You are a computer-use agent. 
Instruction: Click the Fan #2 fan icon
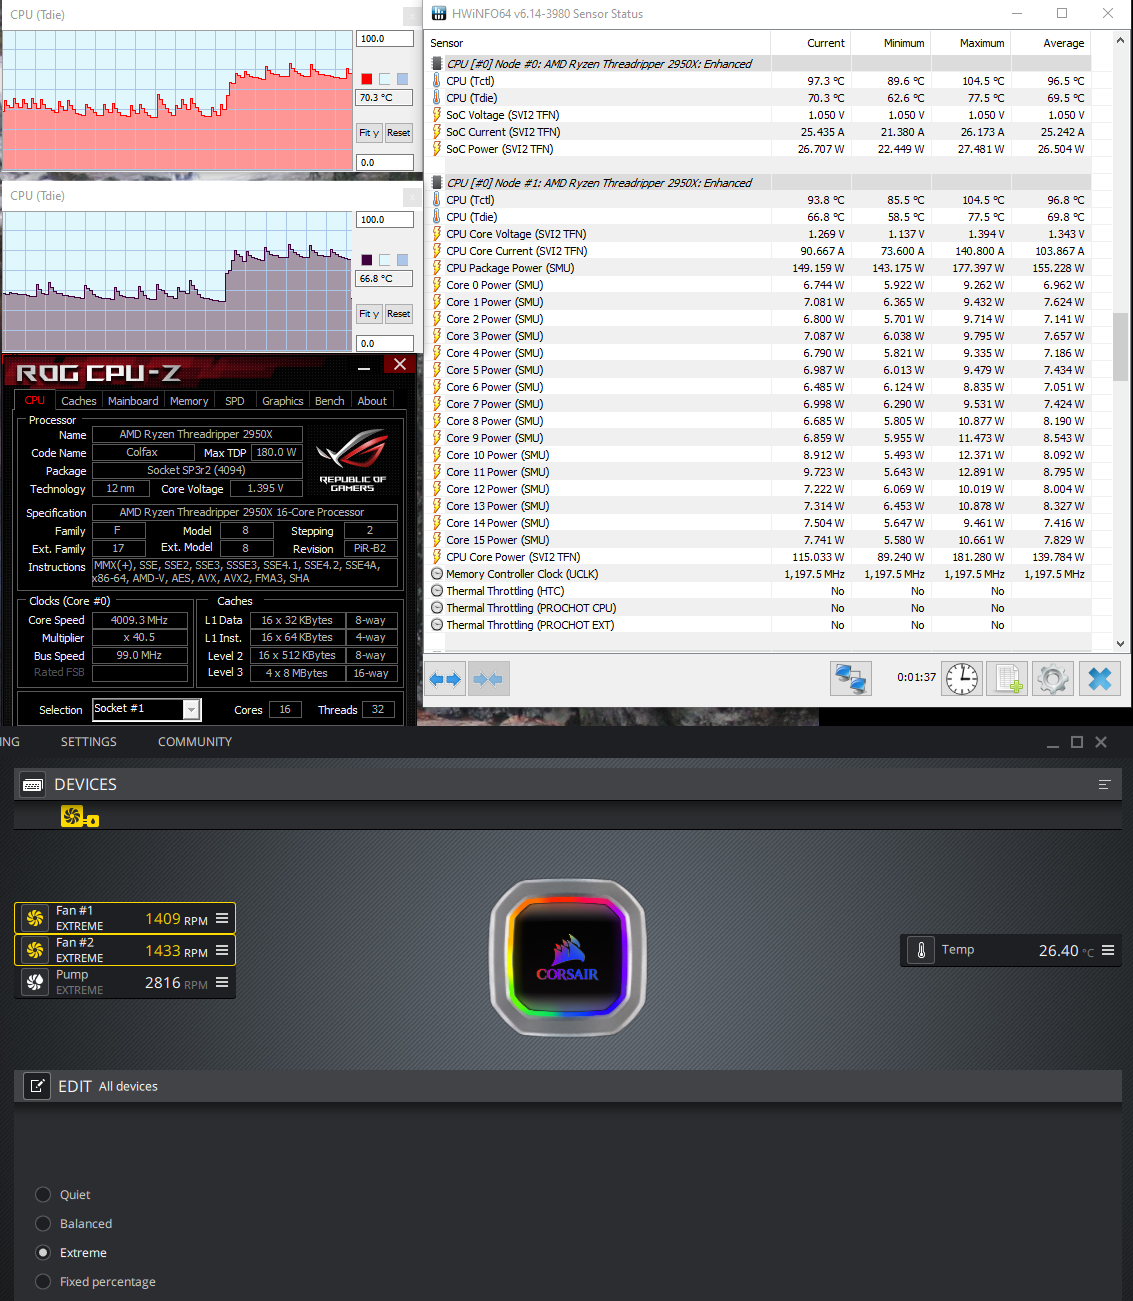pos(35,950)
